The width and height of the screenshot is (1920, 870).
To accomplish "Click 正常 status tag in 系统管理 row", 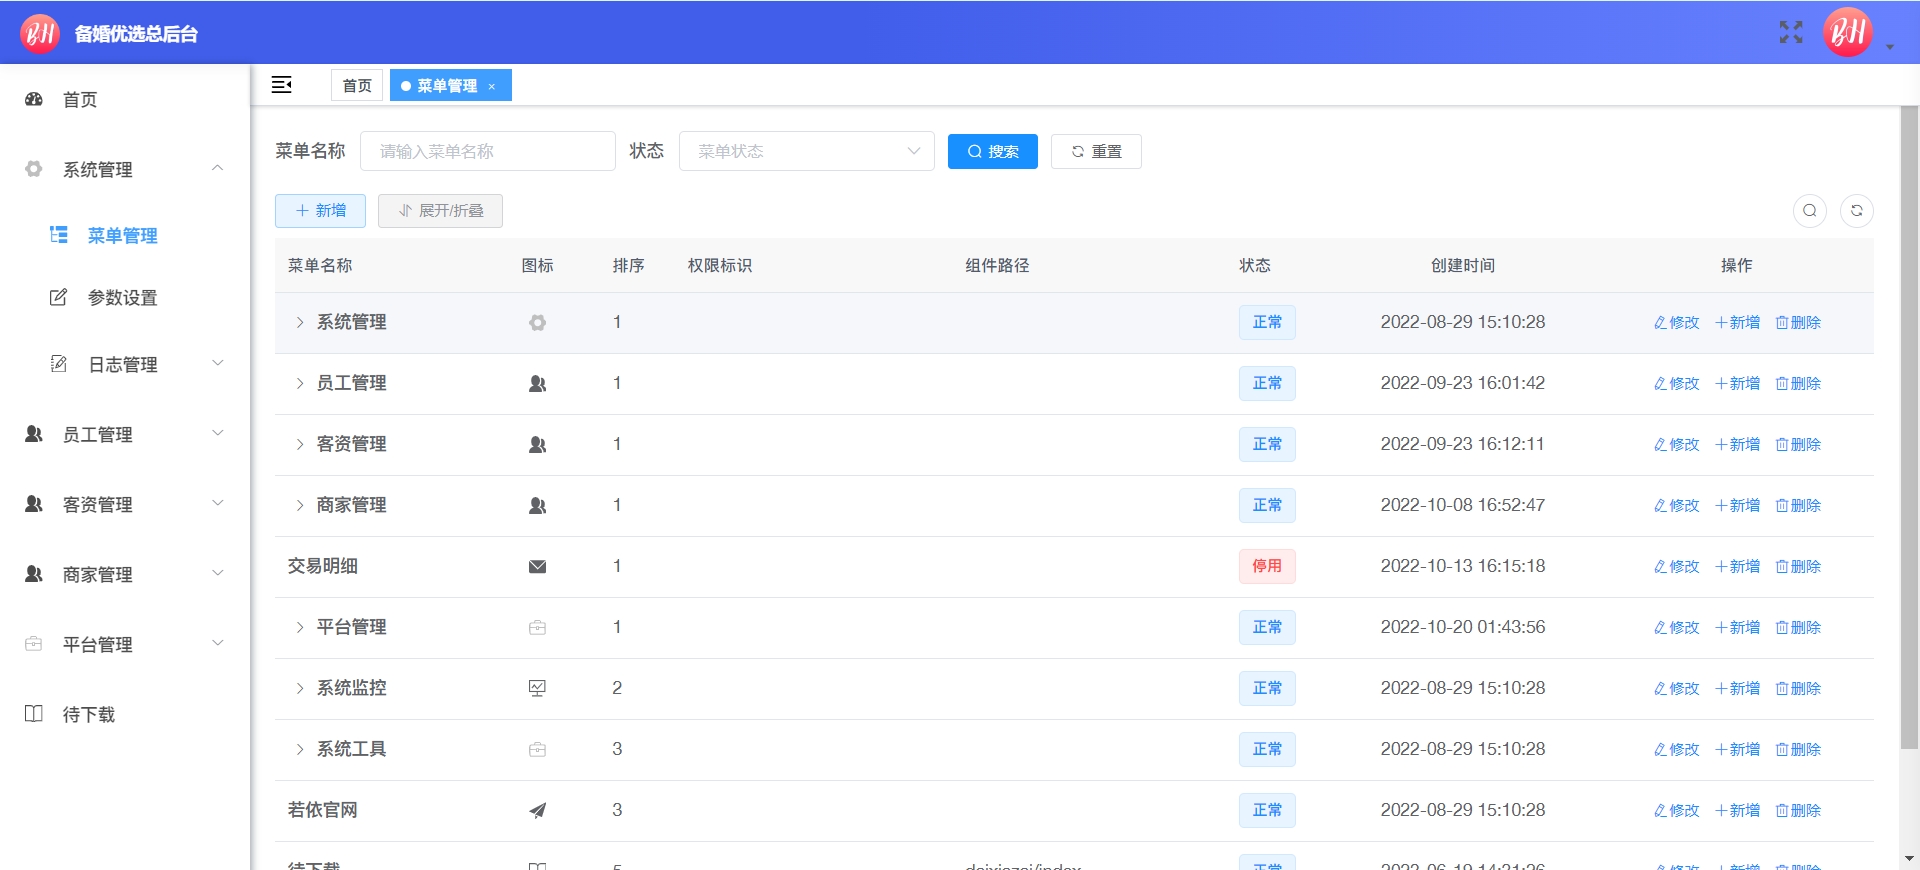I will pos(1267,322).
